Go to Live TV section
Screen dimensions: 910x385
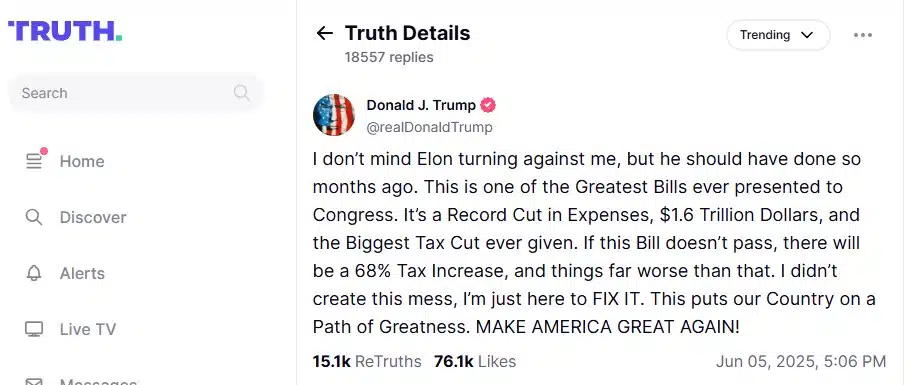tap(88, 329)
